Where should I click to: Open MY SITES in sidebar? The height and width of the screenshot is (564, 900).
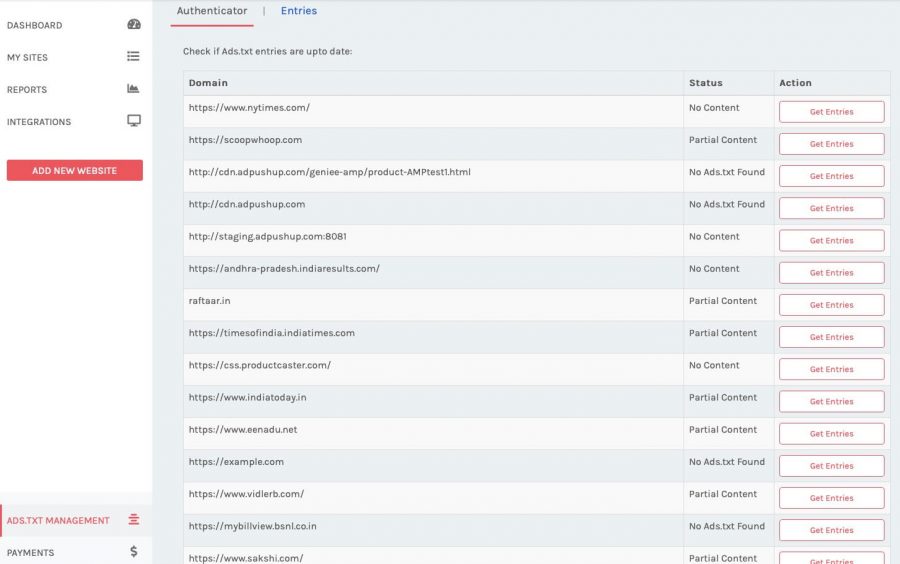(27, 57)
